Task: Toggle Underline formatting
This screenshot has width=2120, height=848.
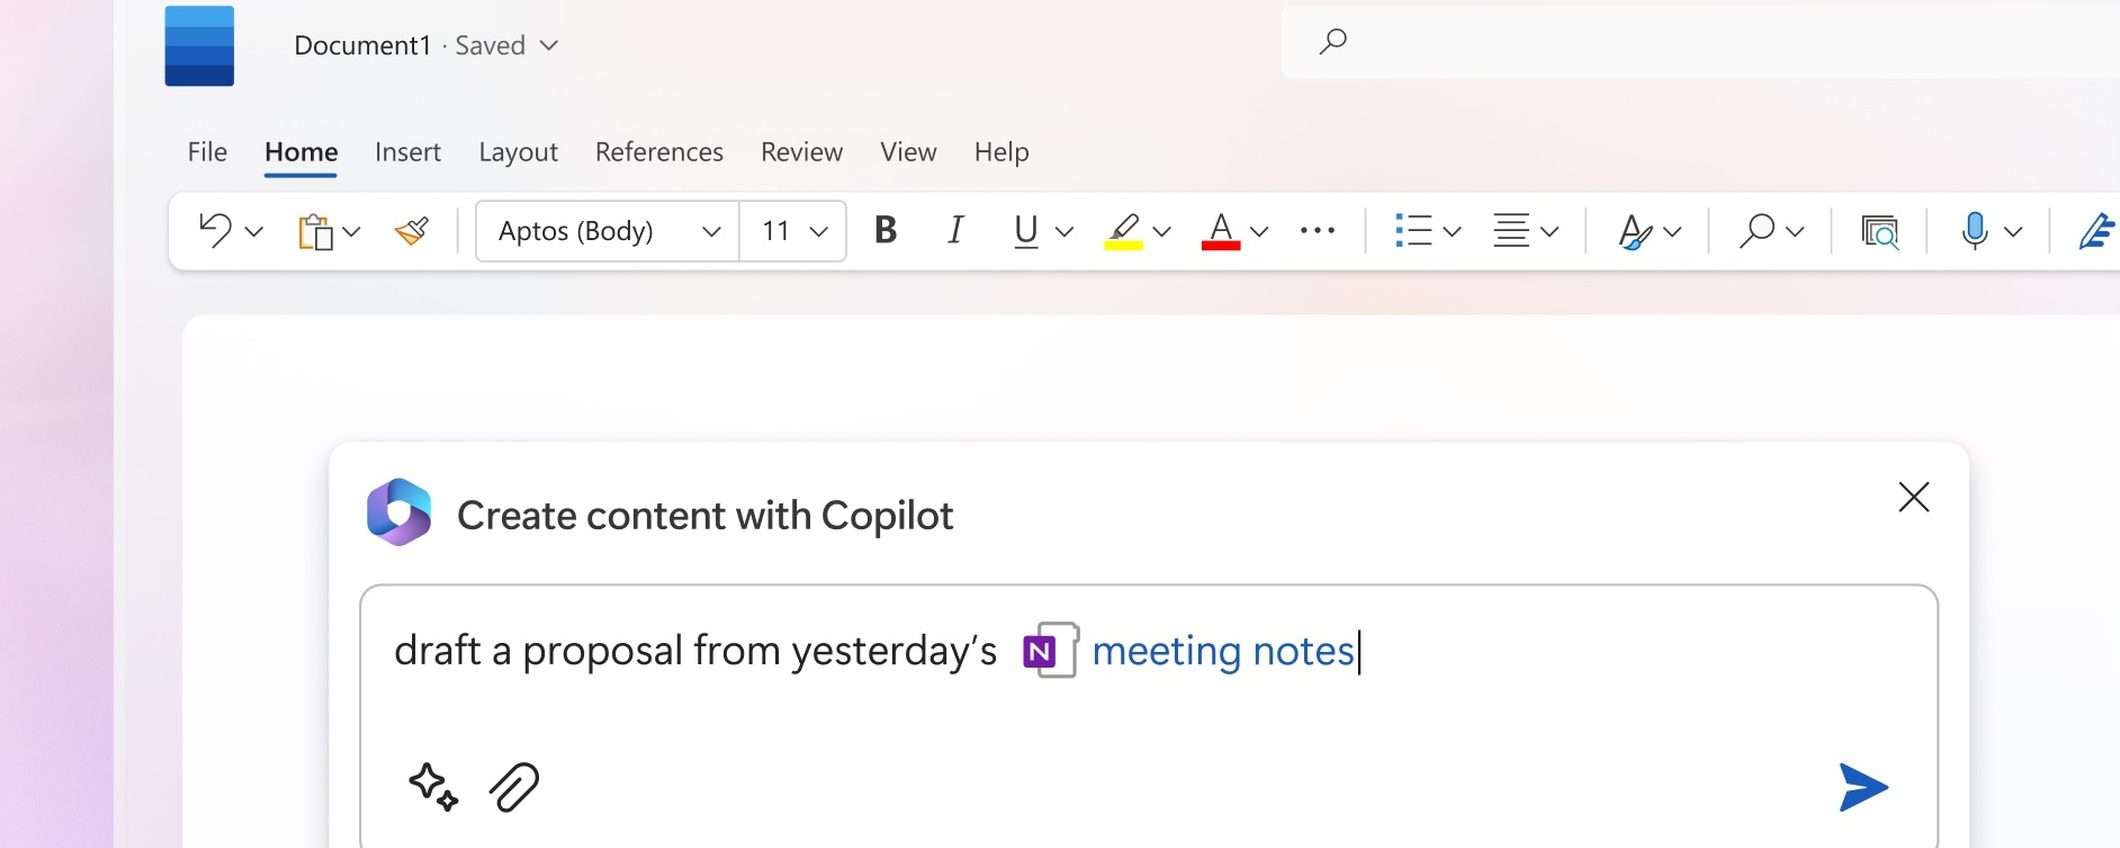Action: (x=1025, y=231)
